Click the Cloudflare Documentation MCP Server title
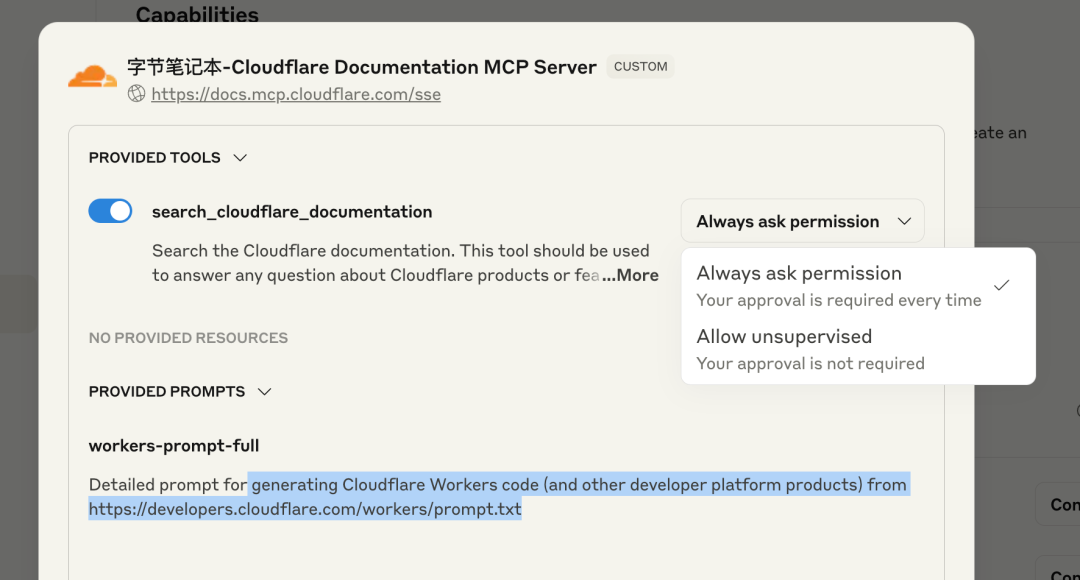The width and height of the screenshot is (1080, 580). point(361,67)
